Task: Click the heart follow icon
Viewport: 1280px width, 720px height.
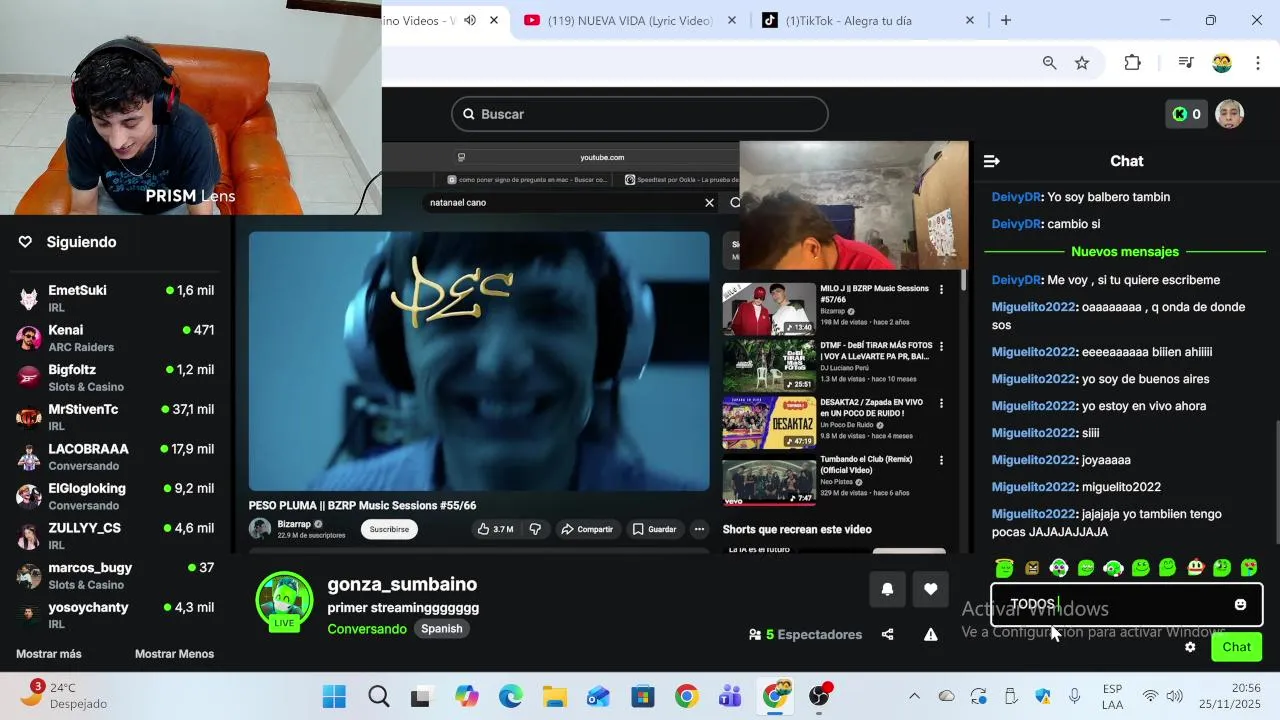Action: click(x=930, y=589)
